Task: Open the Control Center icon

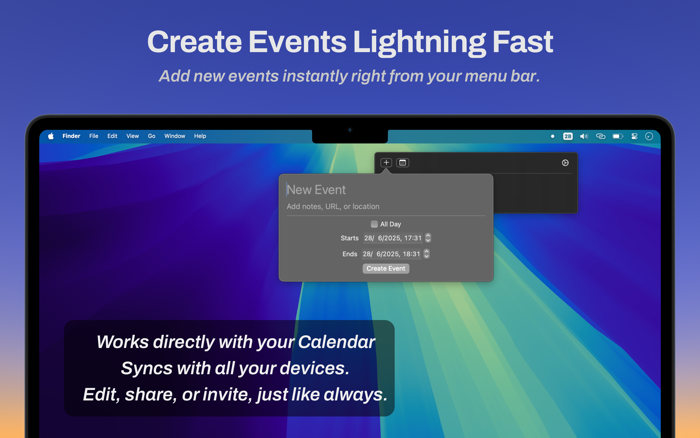Action: coord(634,136)
